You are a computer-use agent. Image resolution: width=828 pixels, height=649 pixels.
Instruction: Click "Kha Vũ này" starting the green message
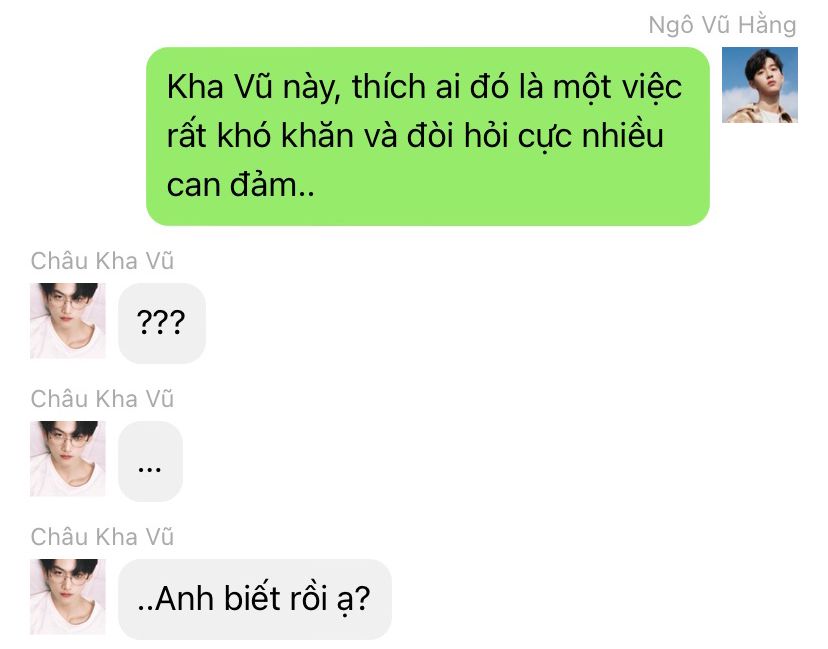point(251,87)
